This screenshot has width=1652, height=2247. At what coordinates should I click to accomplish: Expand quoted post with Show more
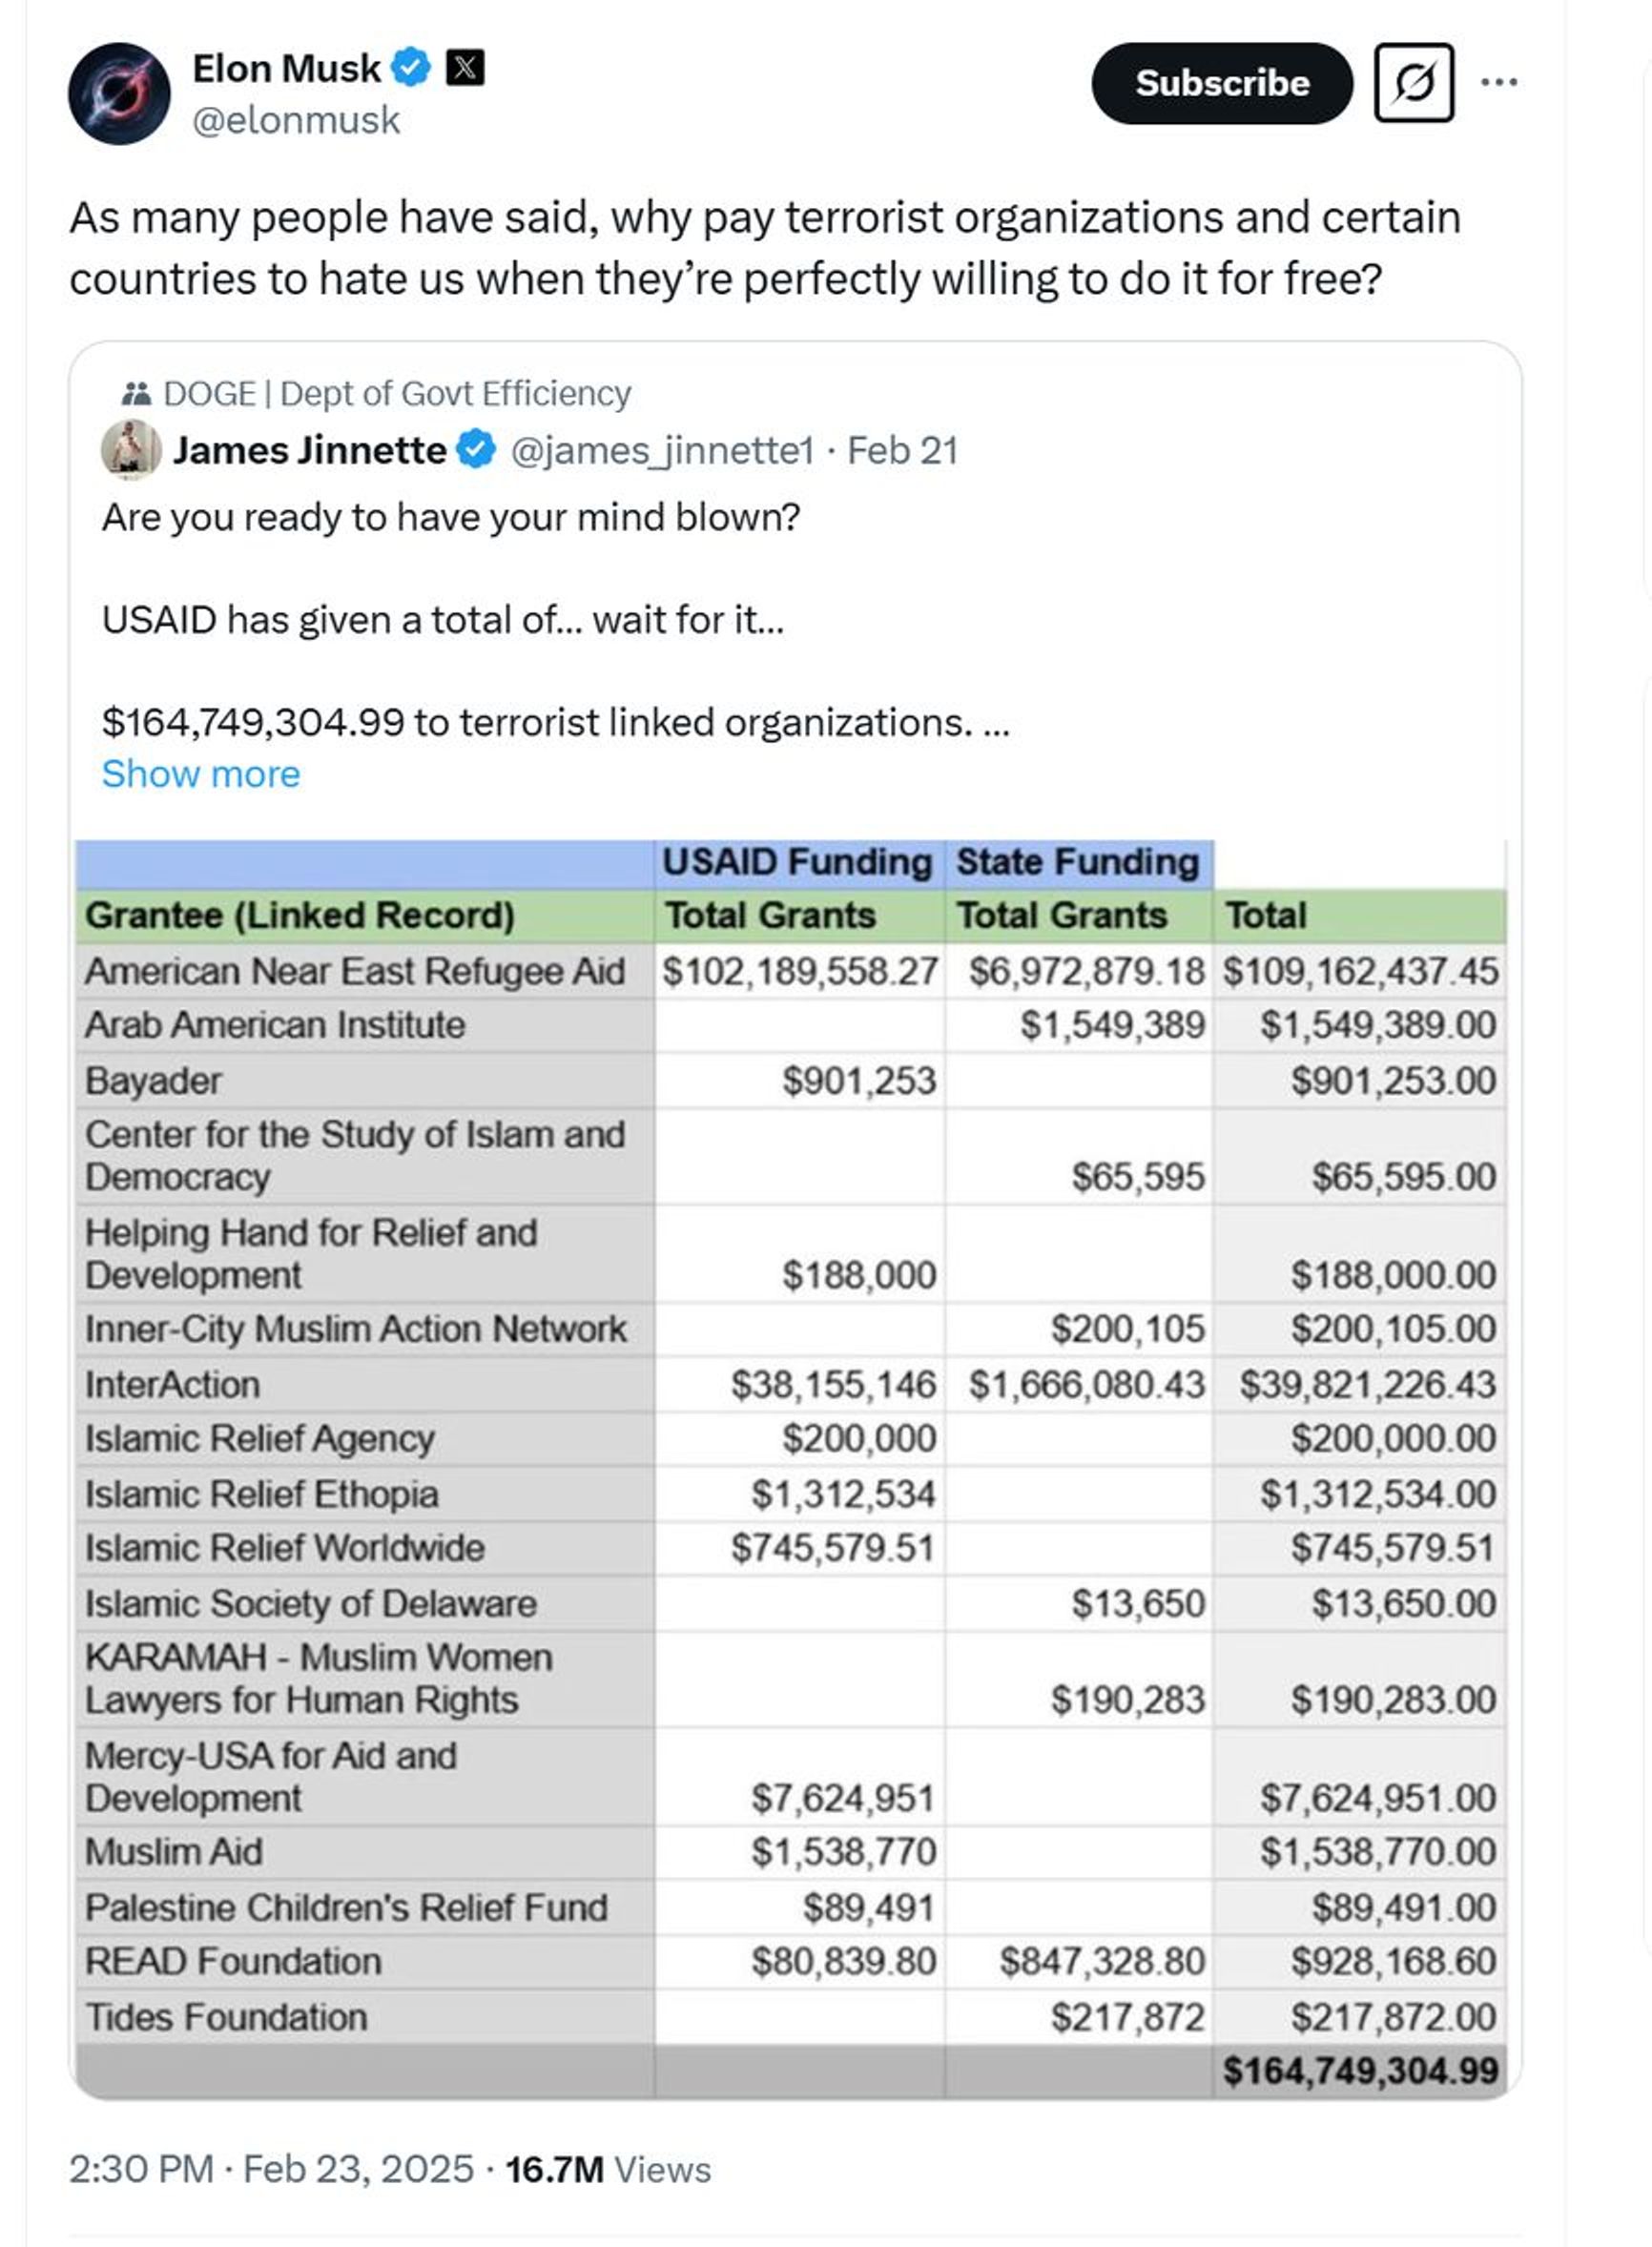coord(200,774)
